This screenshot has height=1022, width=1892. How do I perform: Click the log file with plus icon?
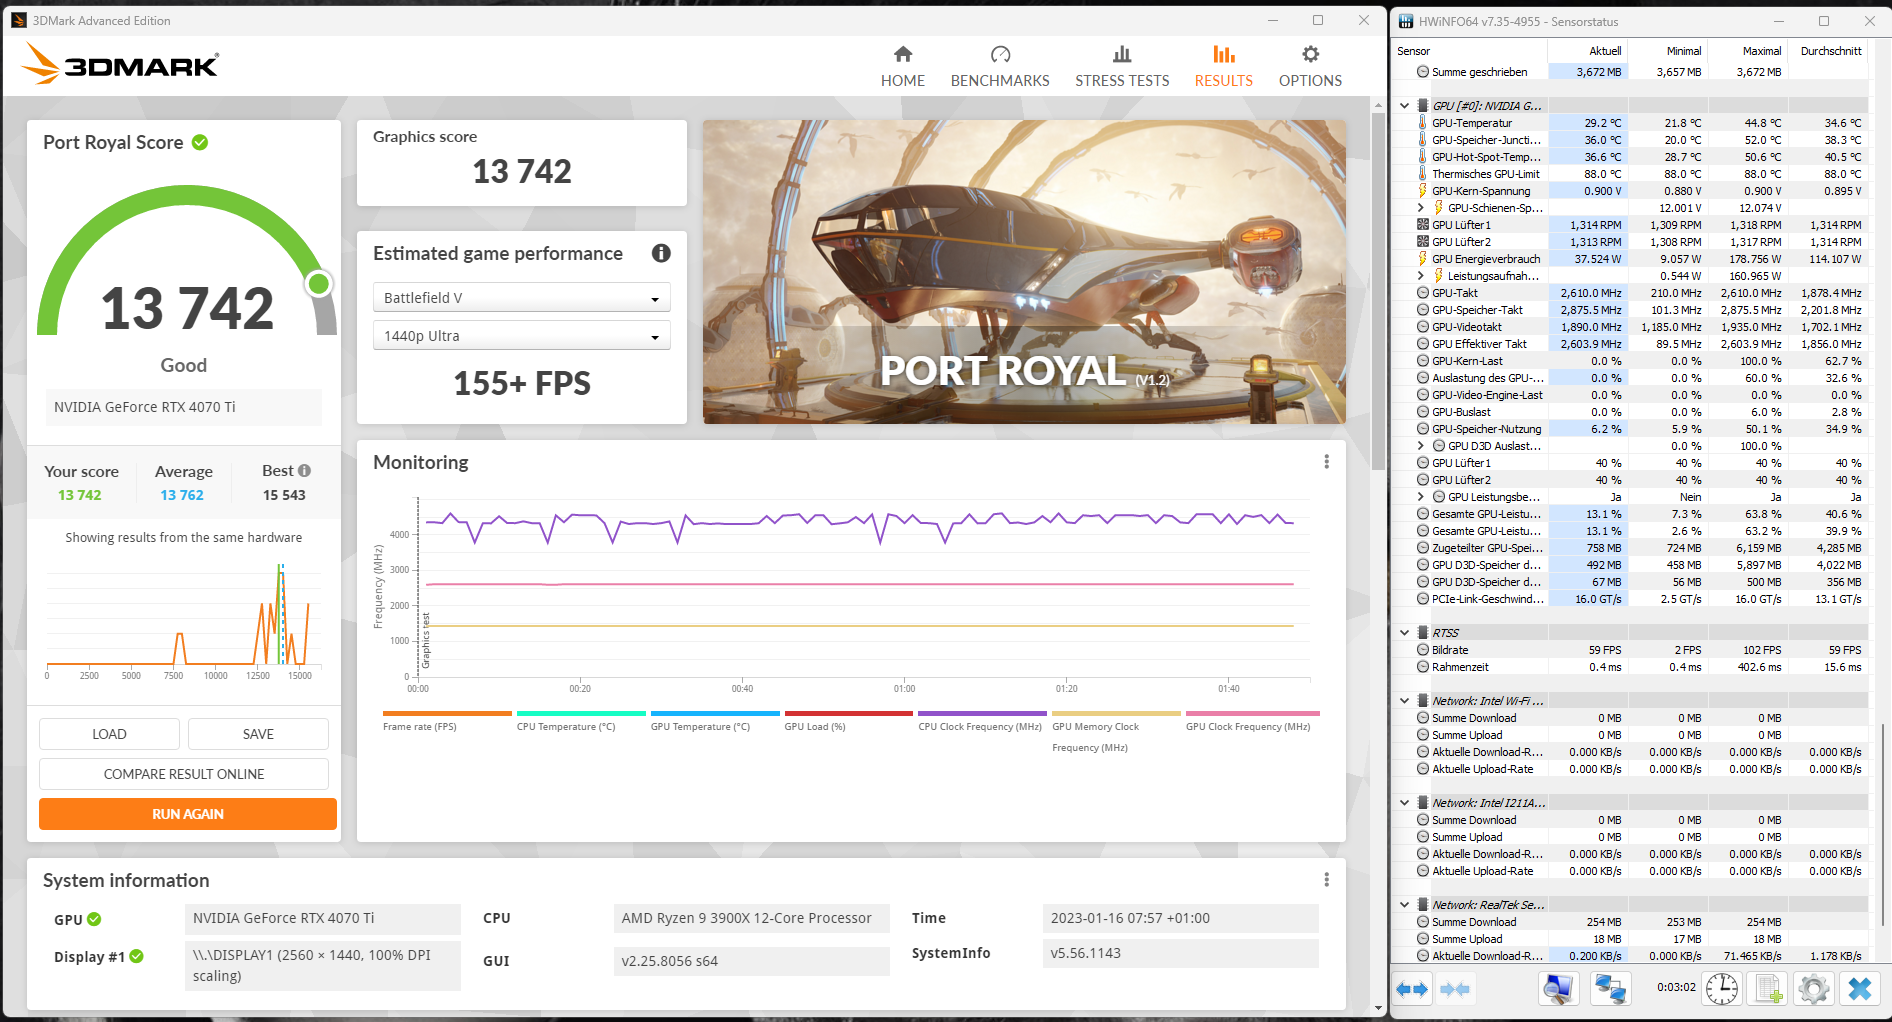pyautogui.click(x=1767, y=989)
